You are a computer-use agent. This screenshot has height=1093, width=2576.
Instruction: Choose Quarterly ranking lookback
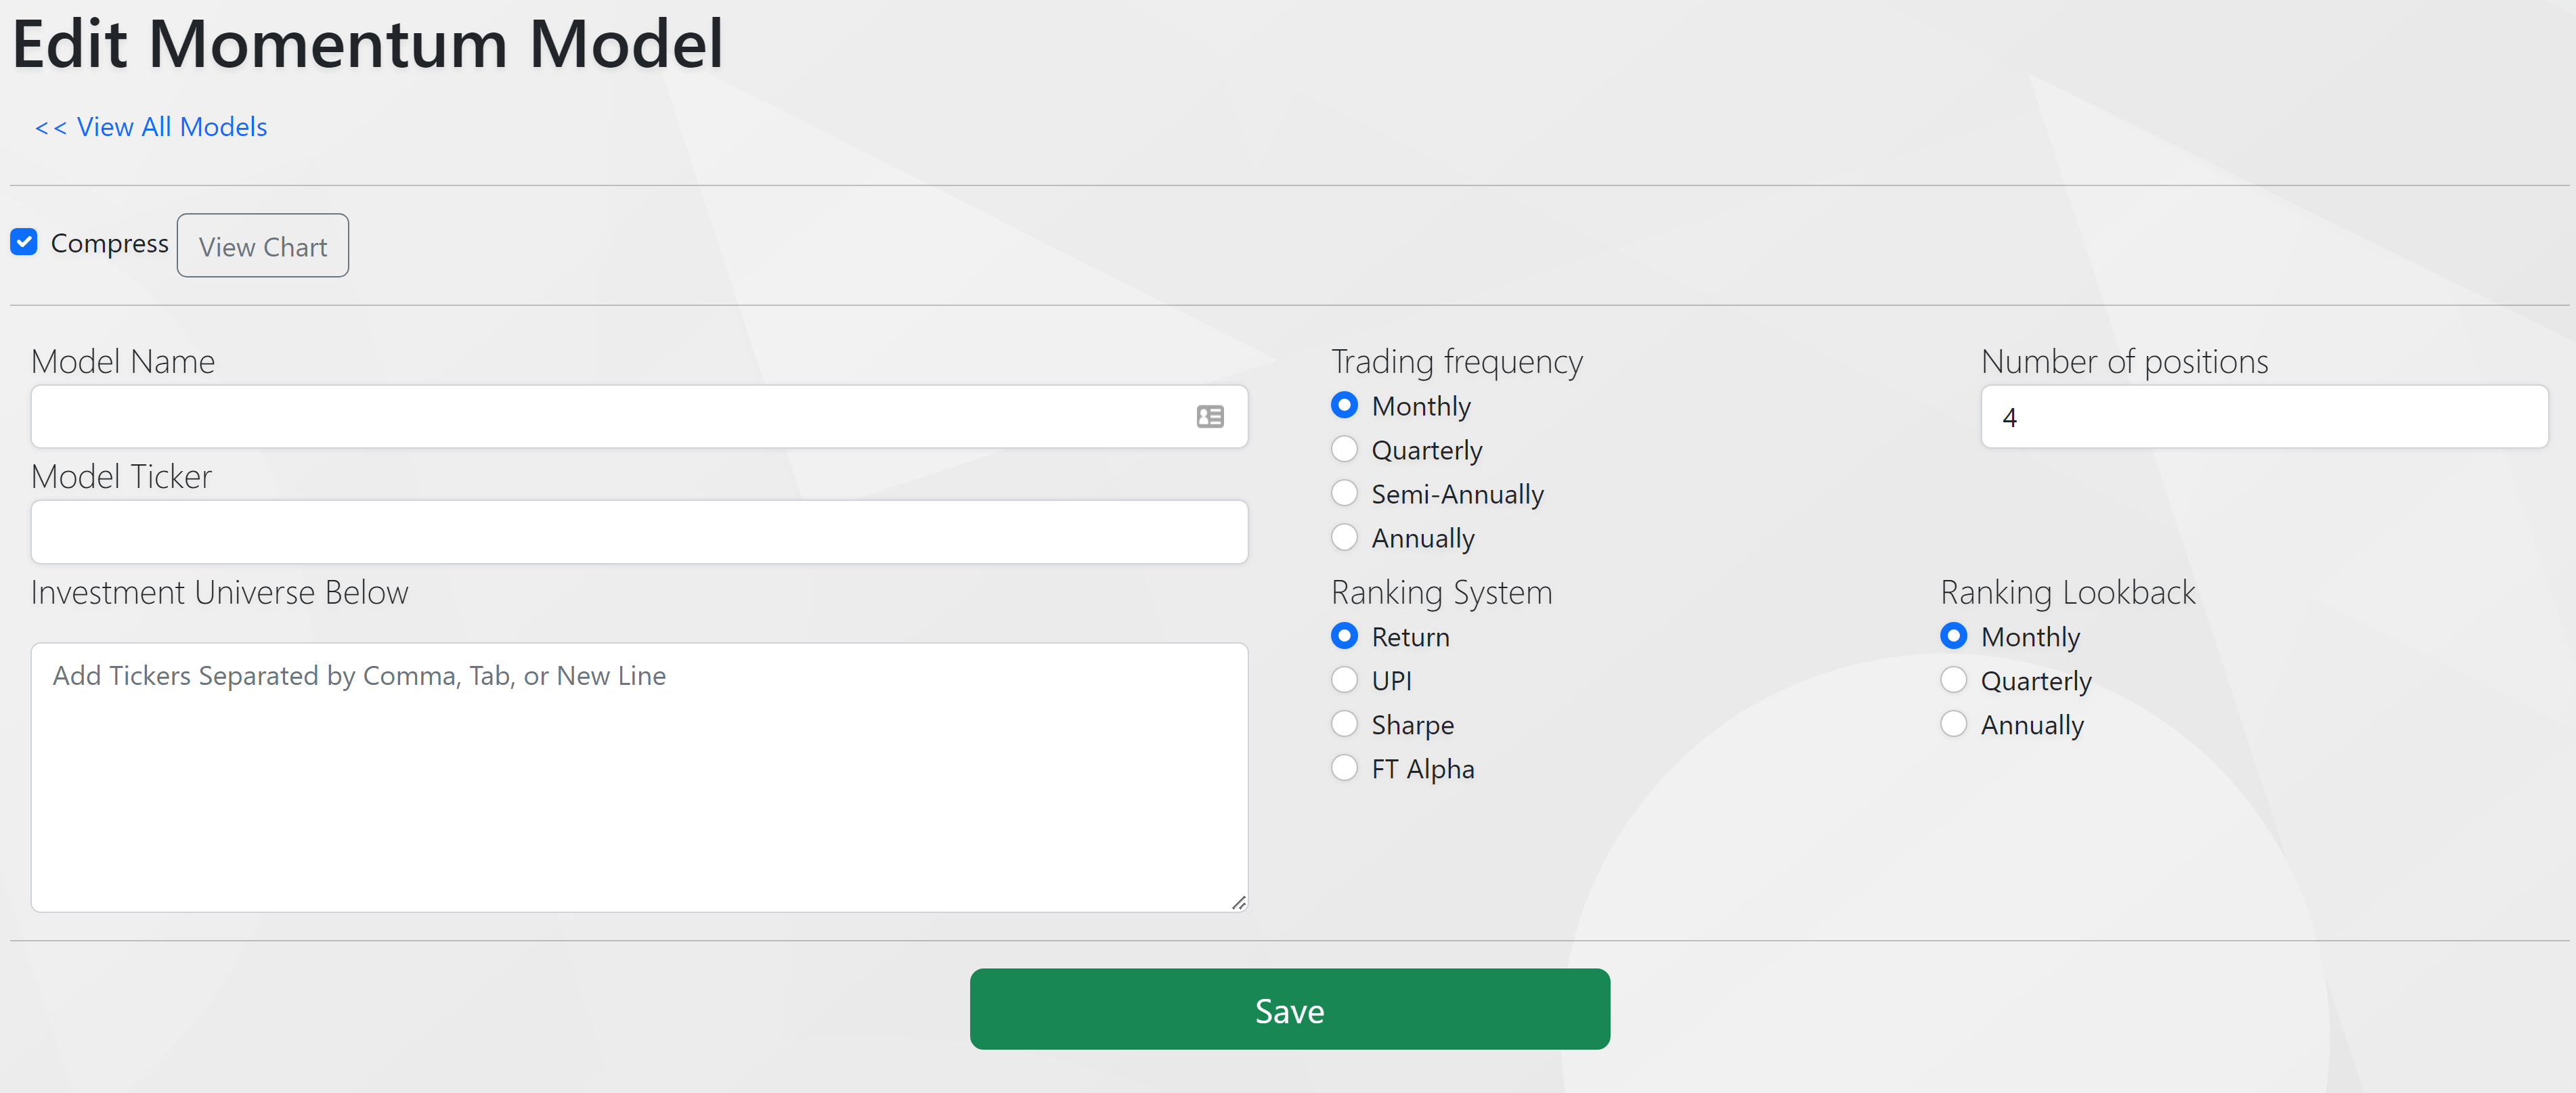coord(1953,680)
